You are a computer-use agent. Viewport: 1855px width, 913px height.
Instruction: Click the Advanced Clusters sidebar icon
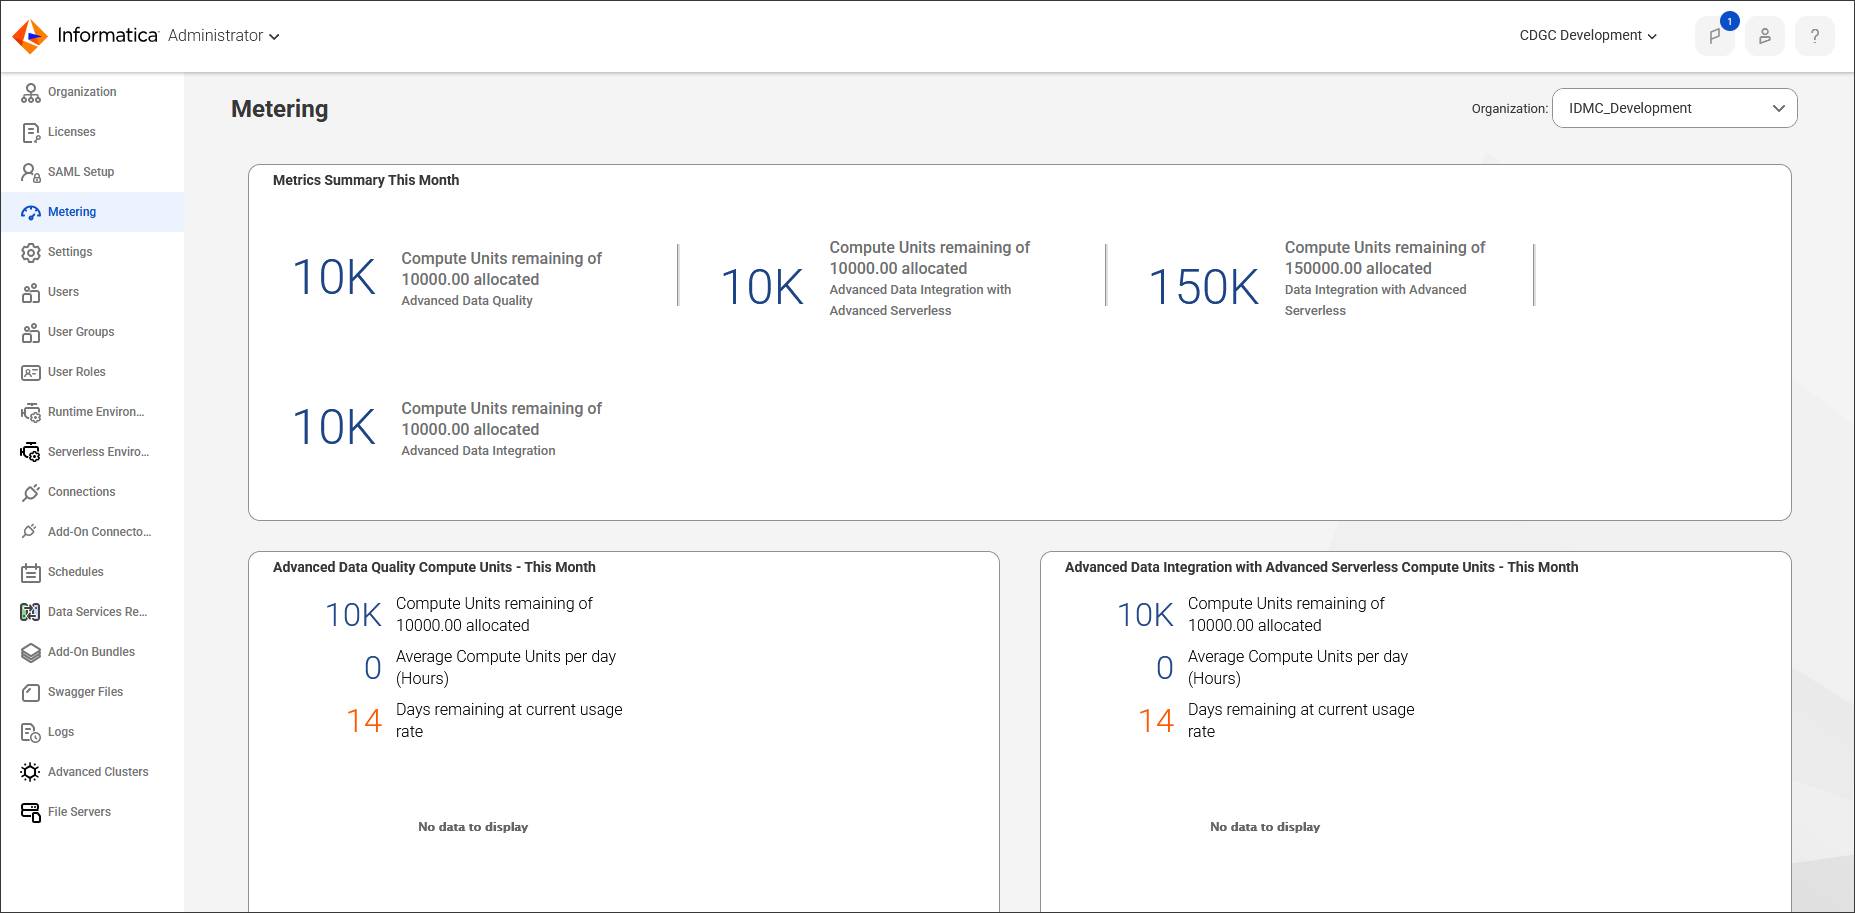pyautogui.click(x=31, y=772)
